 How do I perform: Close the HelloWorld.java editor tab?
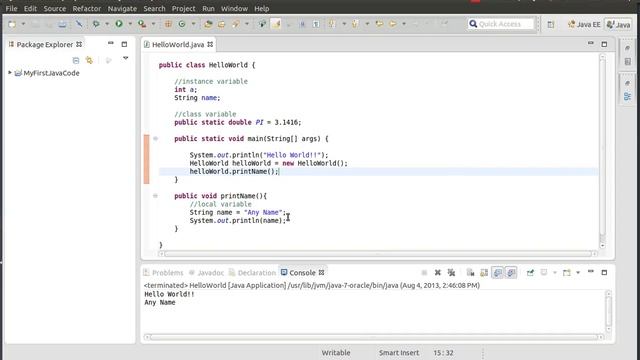click(210, 44)
